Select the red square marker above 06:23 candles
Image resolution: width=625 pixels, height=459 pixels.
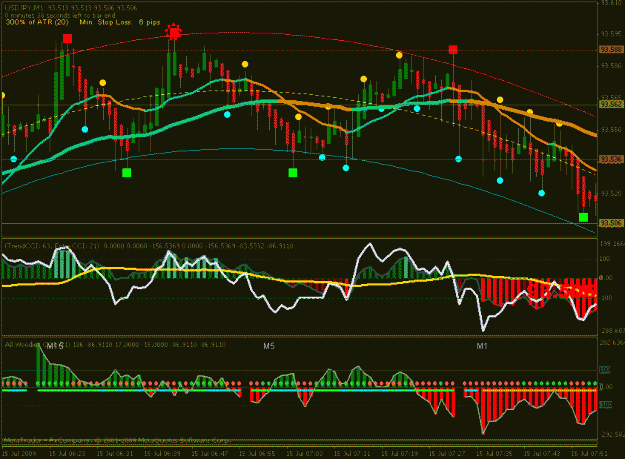point(67,39)
